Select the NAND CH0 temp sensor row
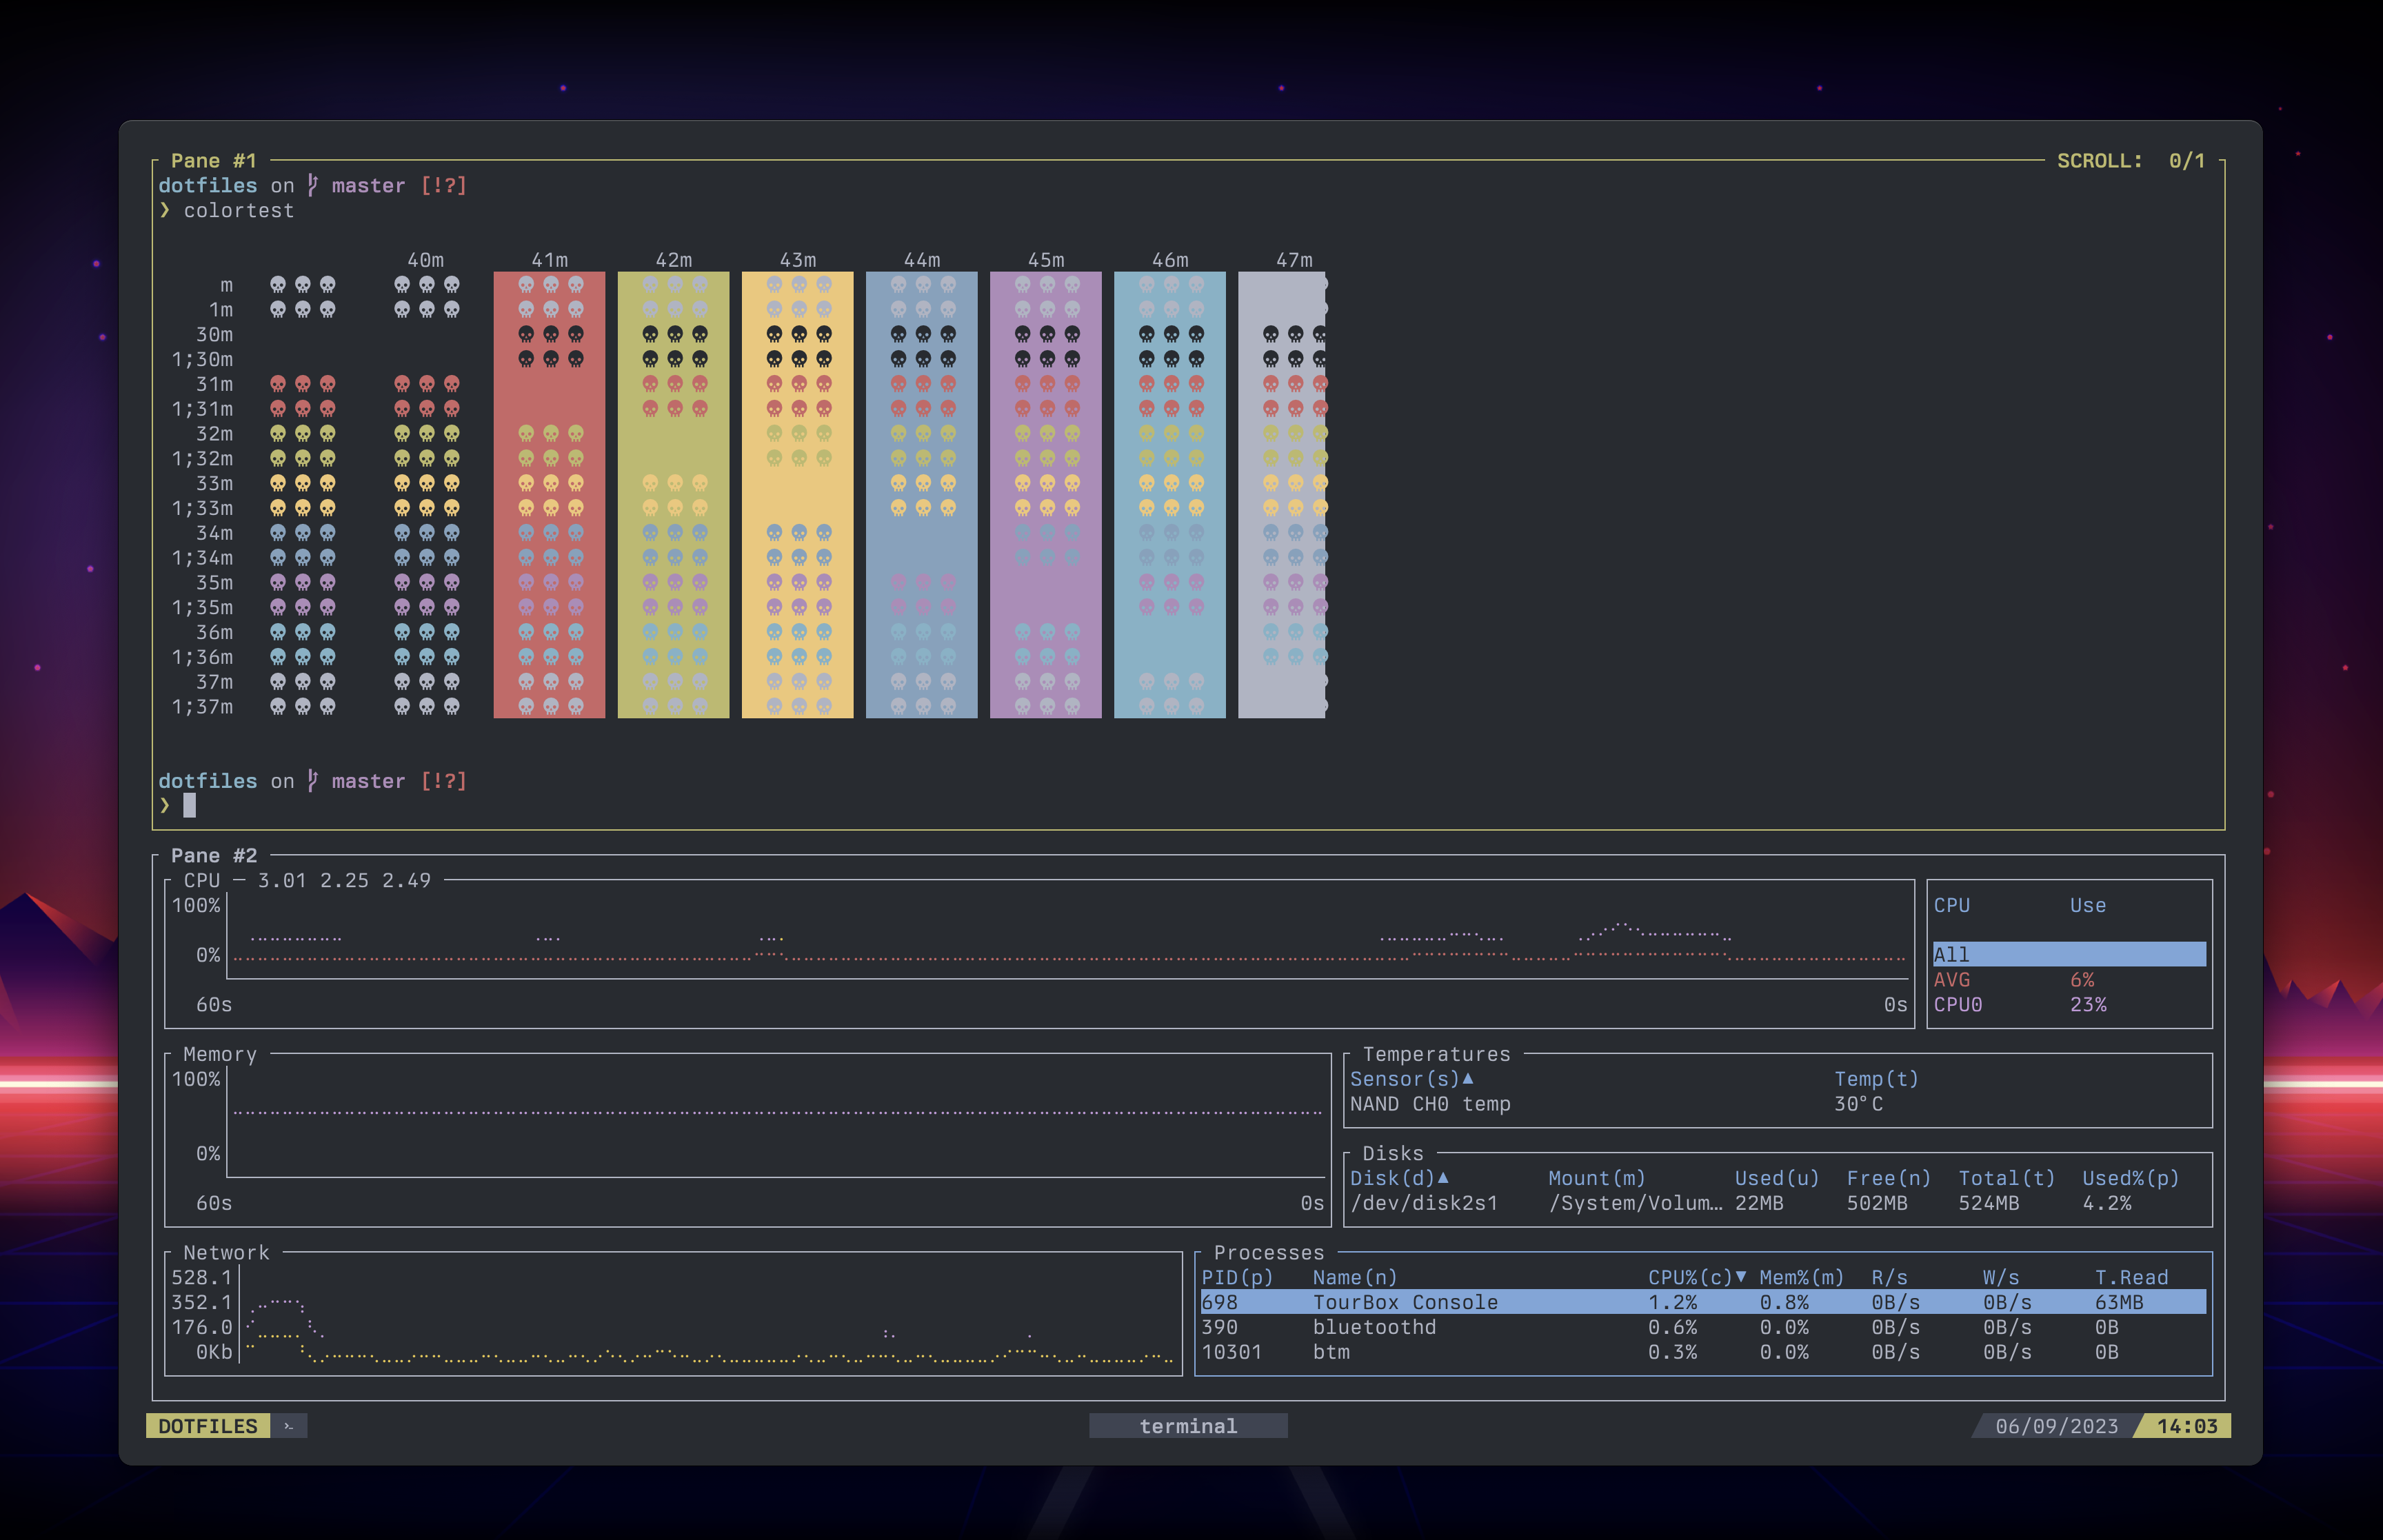The height and width of the screenshot is (1540, 2383). tap(1777, 1103)
